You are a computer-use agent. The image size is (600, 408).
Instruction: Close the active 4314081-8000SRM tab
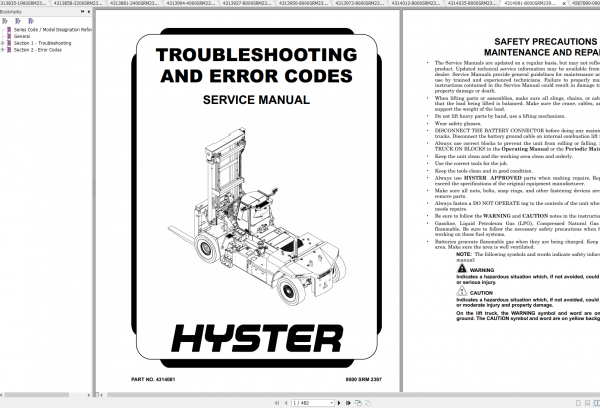564,3
